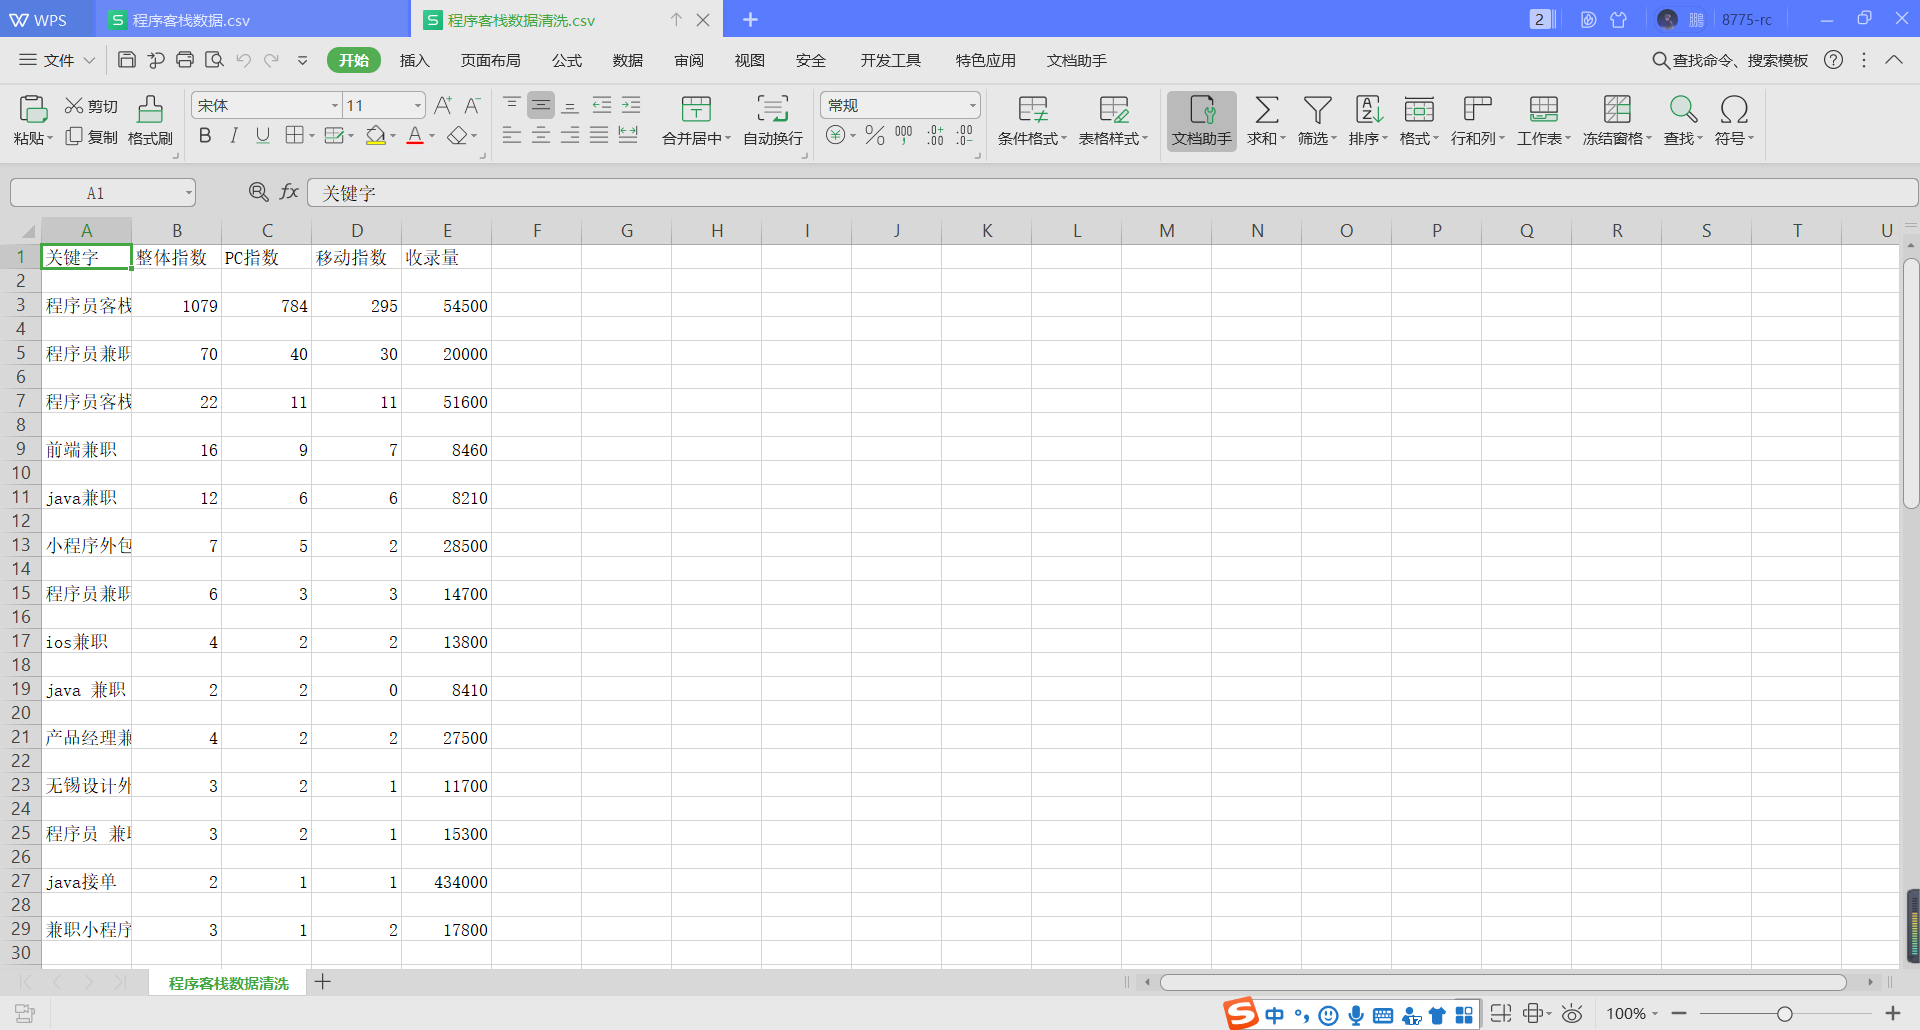Select column E header

447,230
